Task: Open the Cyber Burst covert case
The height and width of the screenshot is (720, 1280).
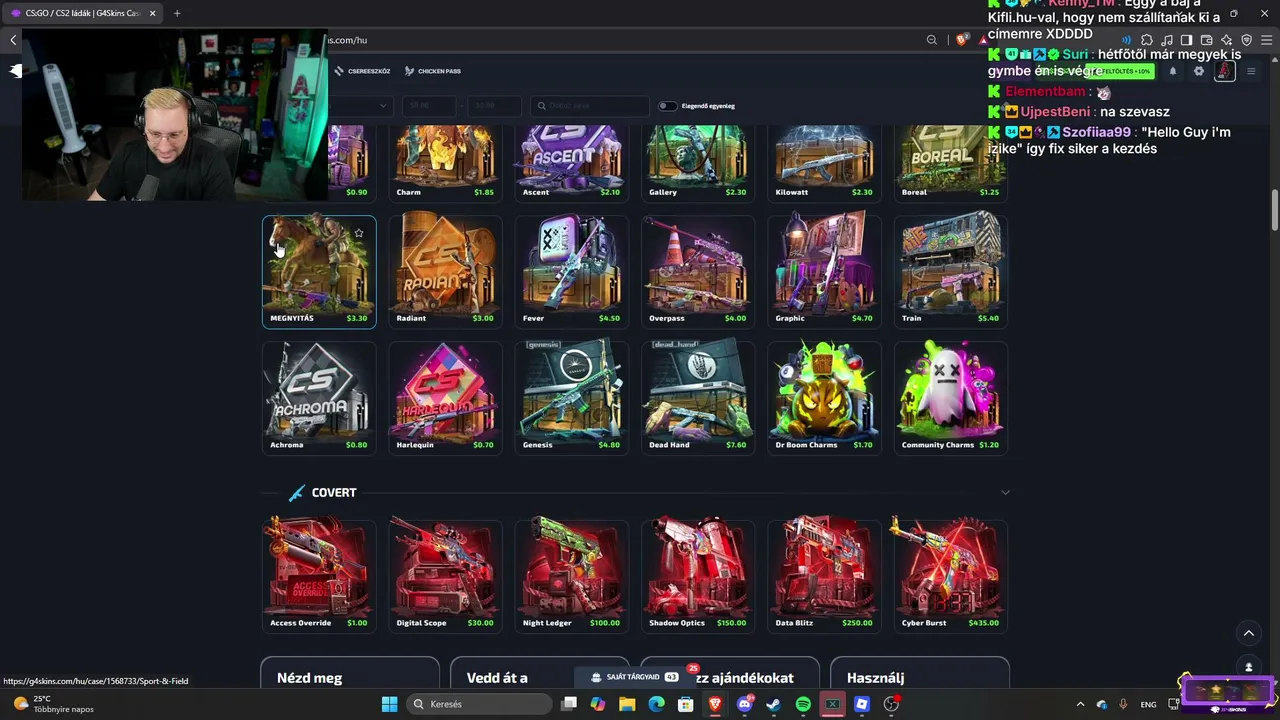Action: tap(951, 576)
